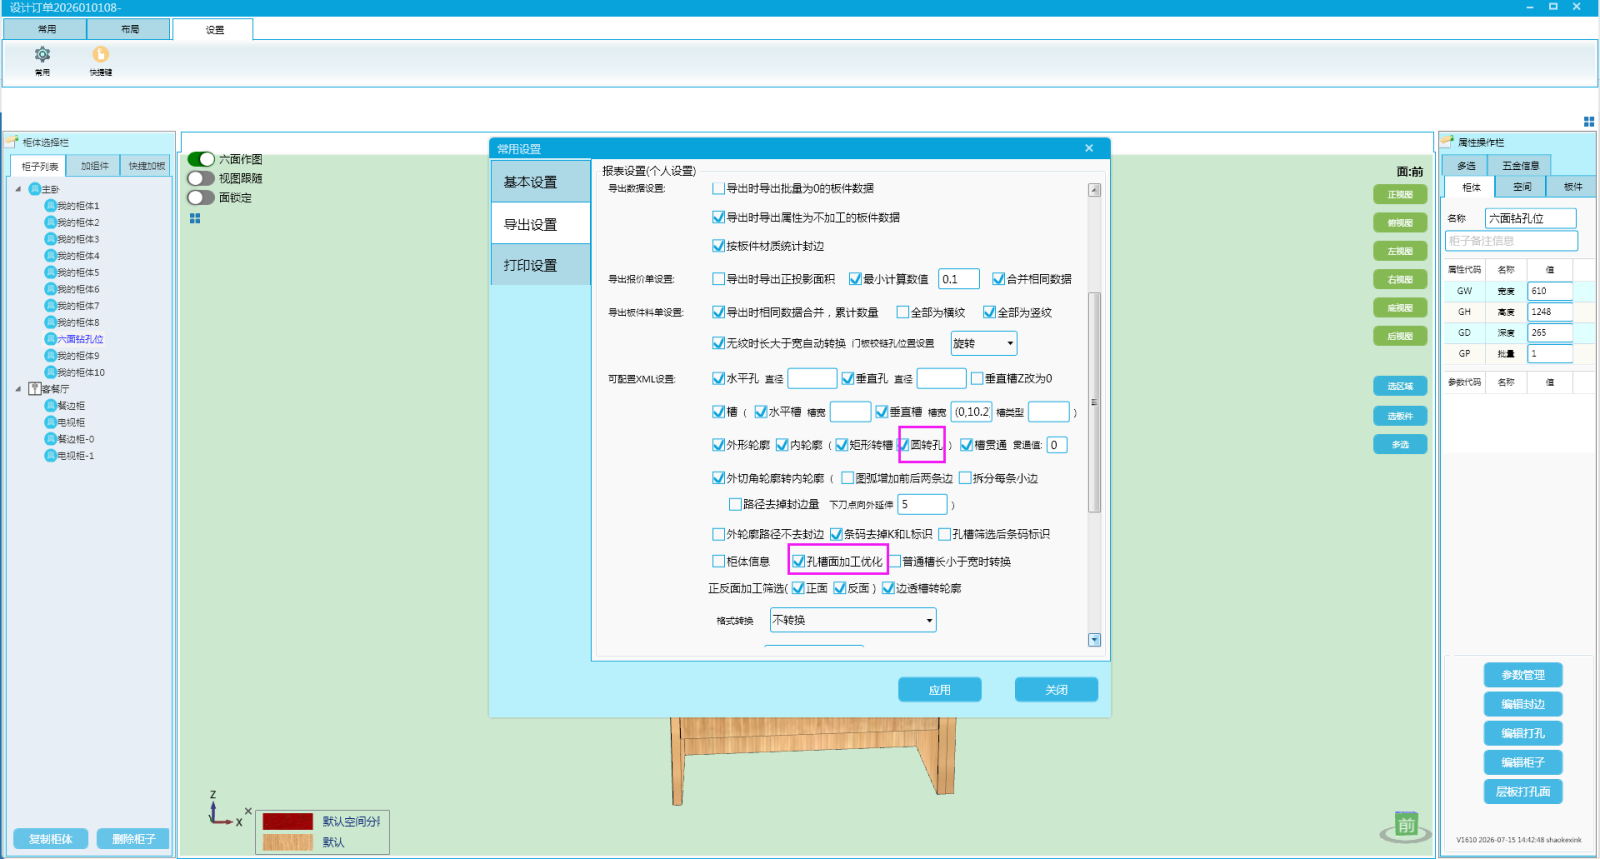This screenshot has width=1600, height=859.
Task: Click the 应用 button in settings dialog
Action: pyautogui.click(x=940, y=690)
